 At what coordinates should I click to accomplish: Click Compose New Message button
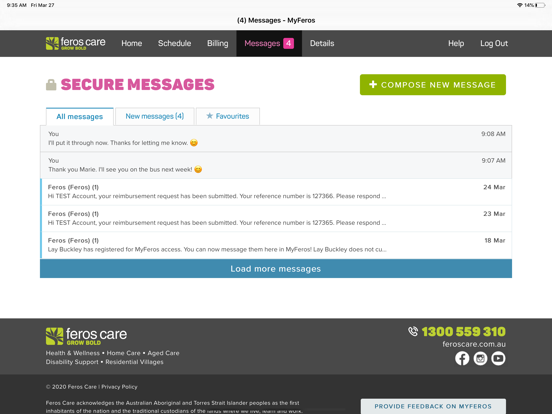coord(433,84)
